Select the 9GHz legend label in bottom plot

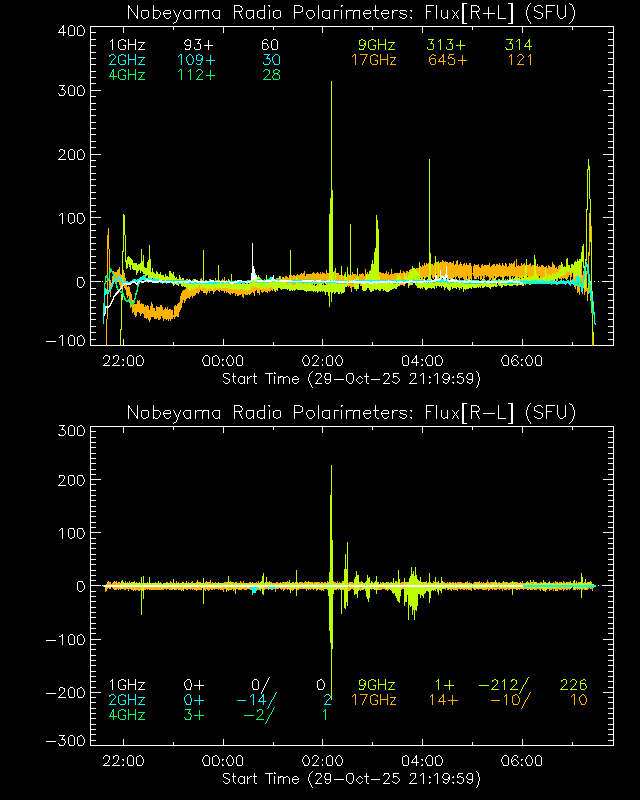377,685
